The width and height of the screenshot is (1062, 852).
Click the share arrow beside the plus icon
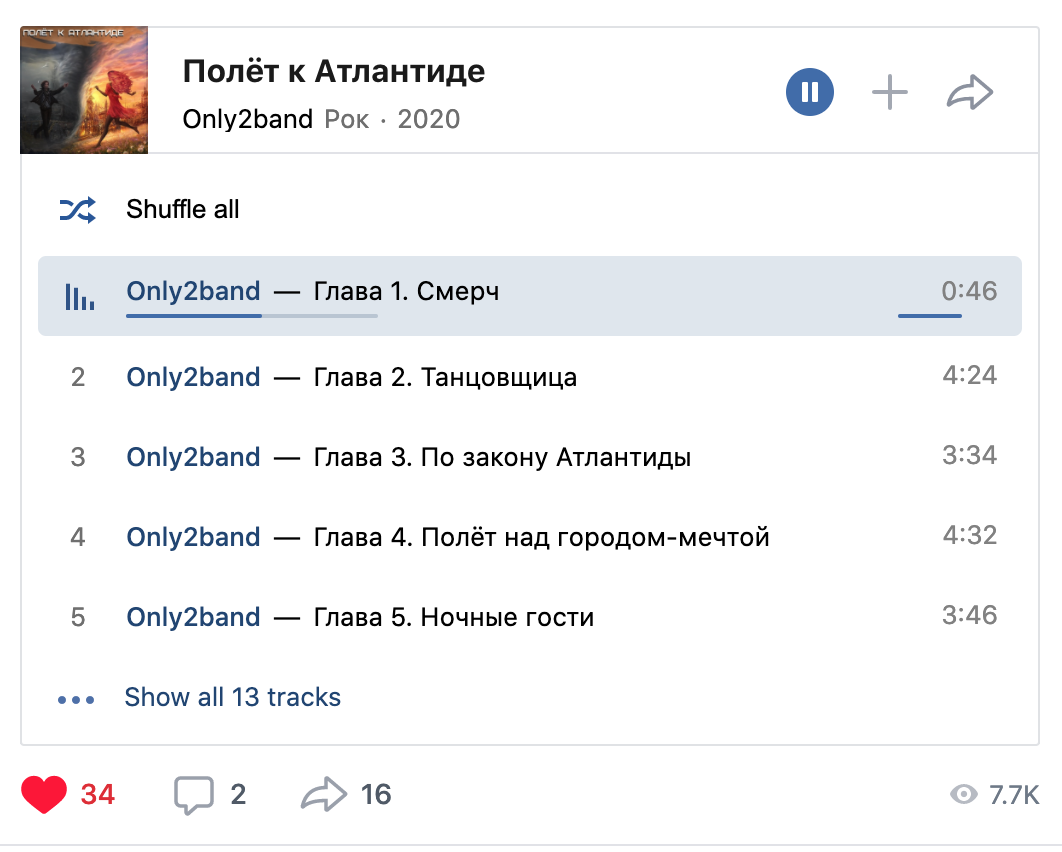(x=969, y=93)
